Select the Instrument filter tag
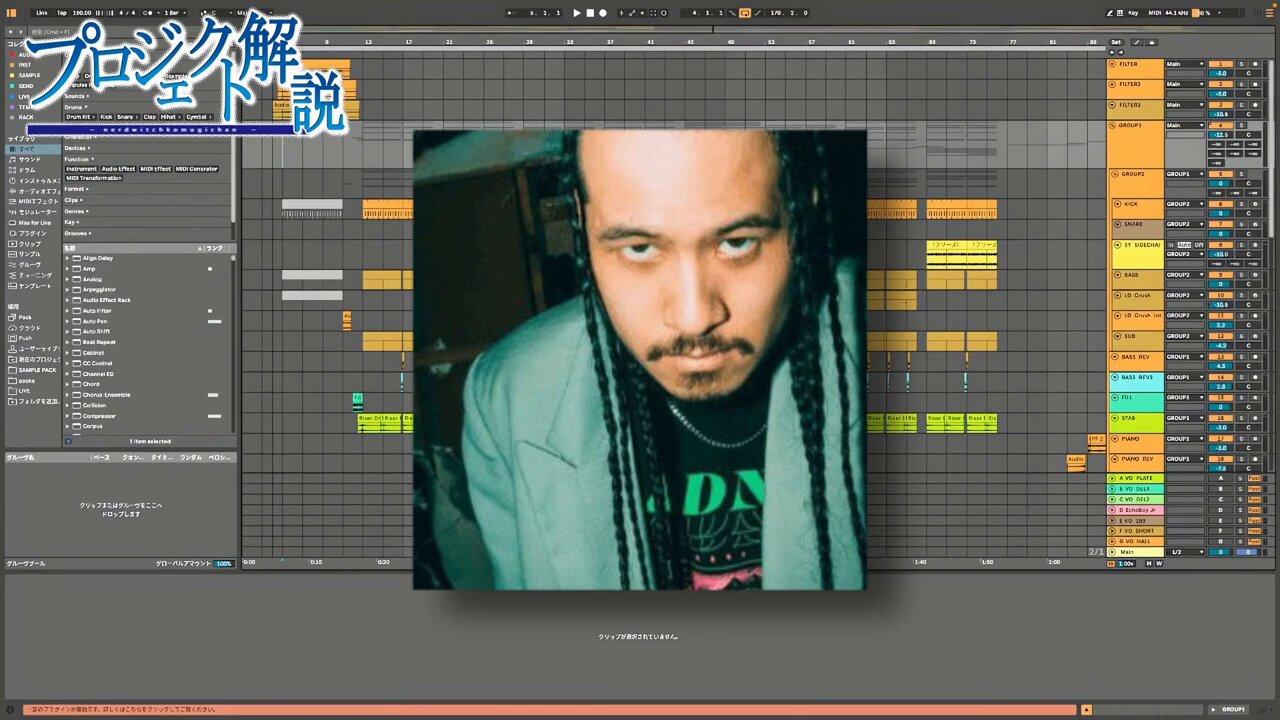 tap(81, 169)
